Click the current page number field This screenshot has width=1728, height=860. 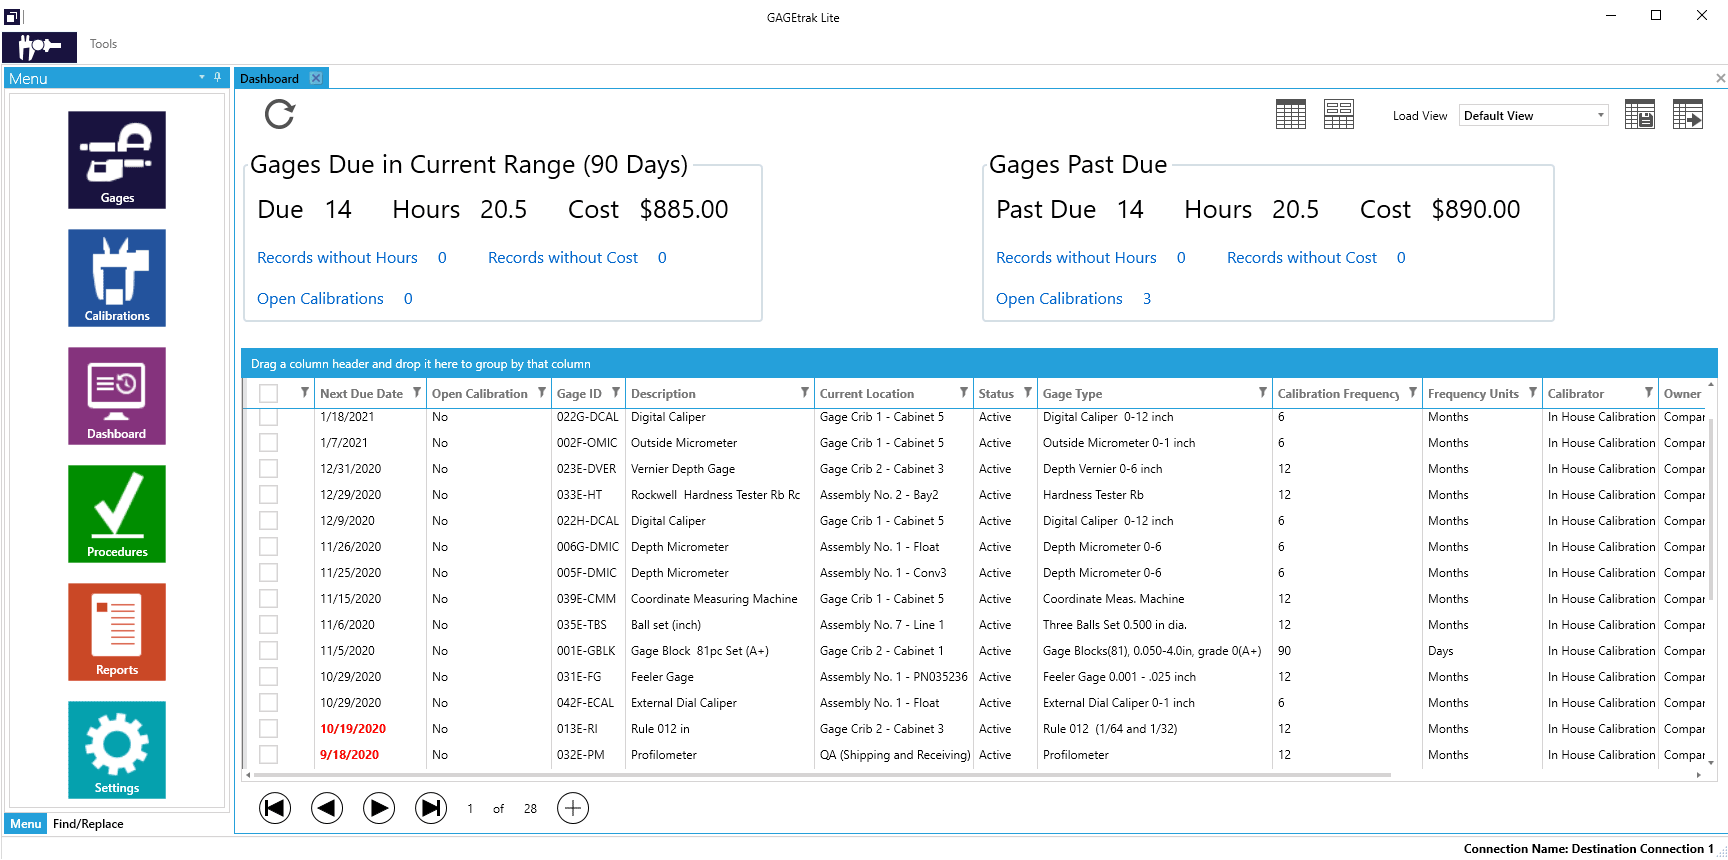[470, 809]
